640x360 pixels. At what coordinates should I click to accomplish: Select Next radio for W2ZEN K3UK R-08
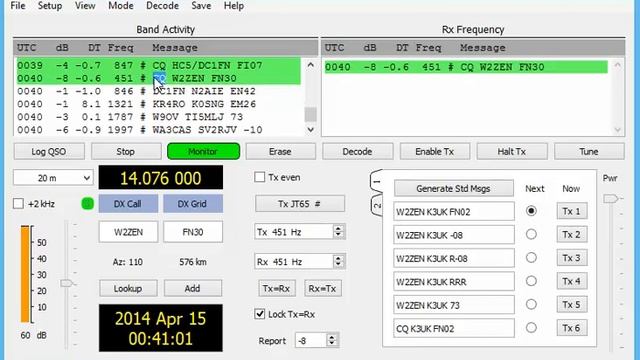point(531,258)
